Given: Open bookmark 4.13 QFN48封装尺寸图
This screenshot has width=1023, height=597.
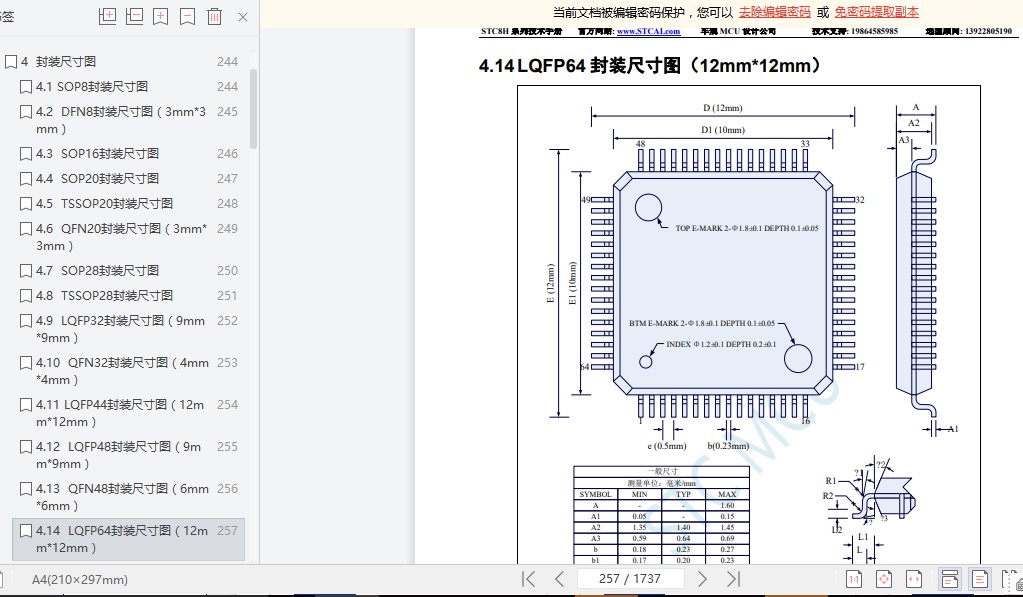Looking at the screenshot, I should [122, 497].
